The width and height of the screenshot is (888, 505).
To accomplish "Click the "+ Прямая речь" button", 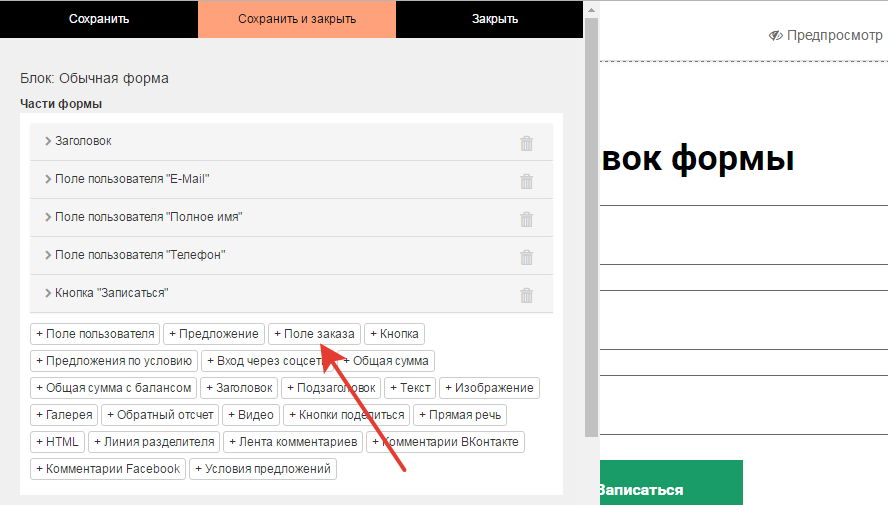I will pos(460,415).
